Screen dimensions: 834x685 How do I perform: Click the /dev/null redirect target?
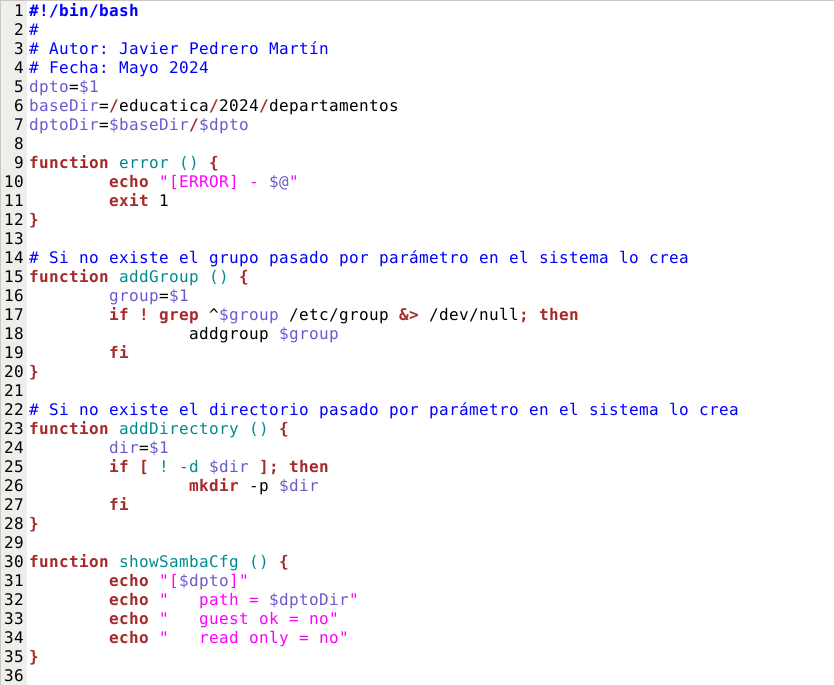473,315
